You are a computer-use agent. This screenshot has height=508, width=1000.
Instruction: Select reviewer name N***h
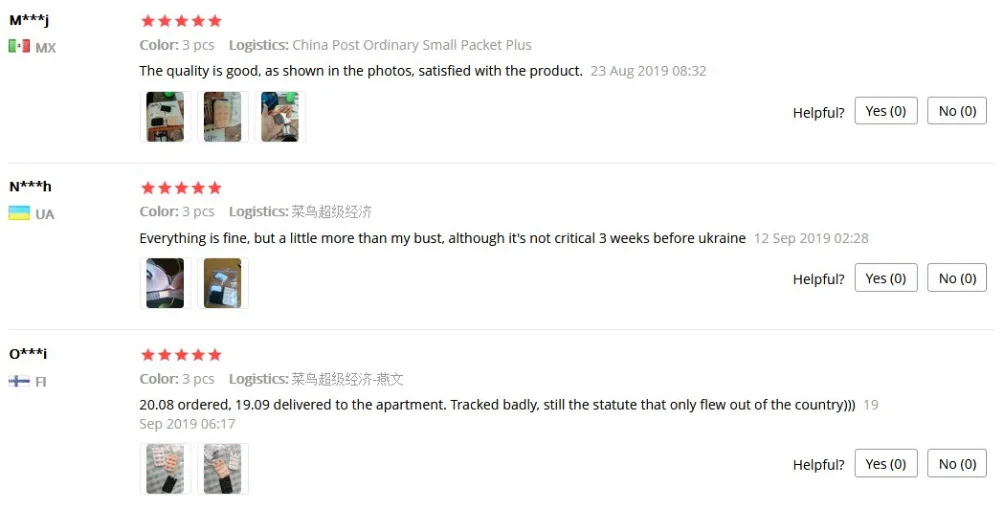(x=30, y=187)
